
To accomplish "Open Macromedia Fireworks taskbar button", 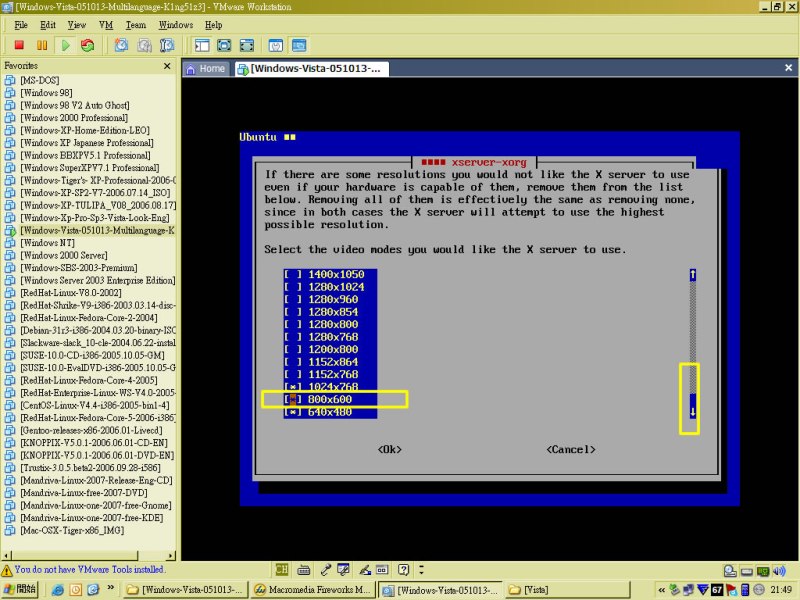I will 313,590.
